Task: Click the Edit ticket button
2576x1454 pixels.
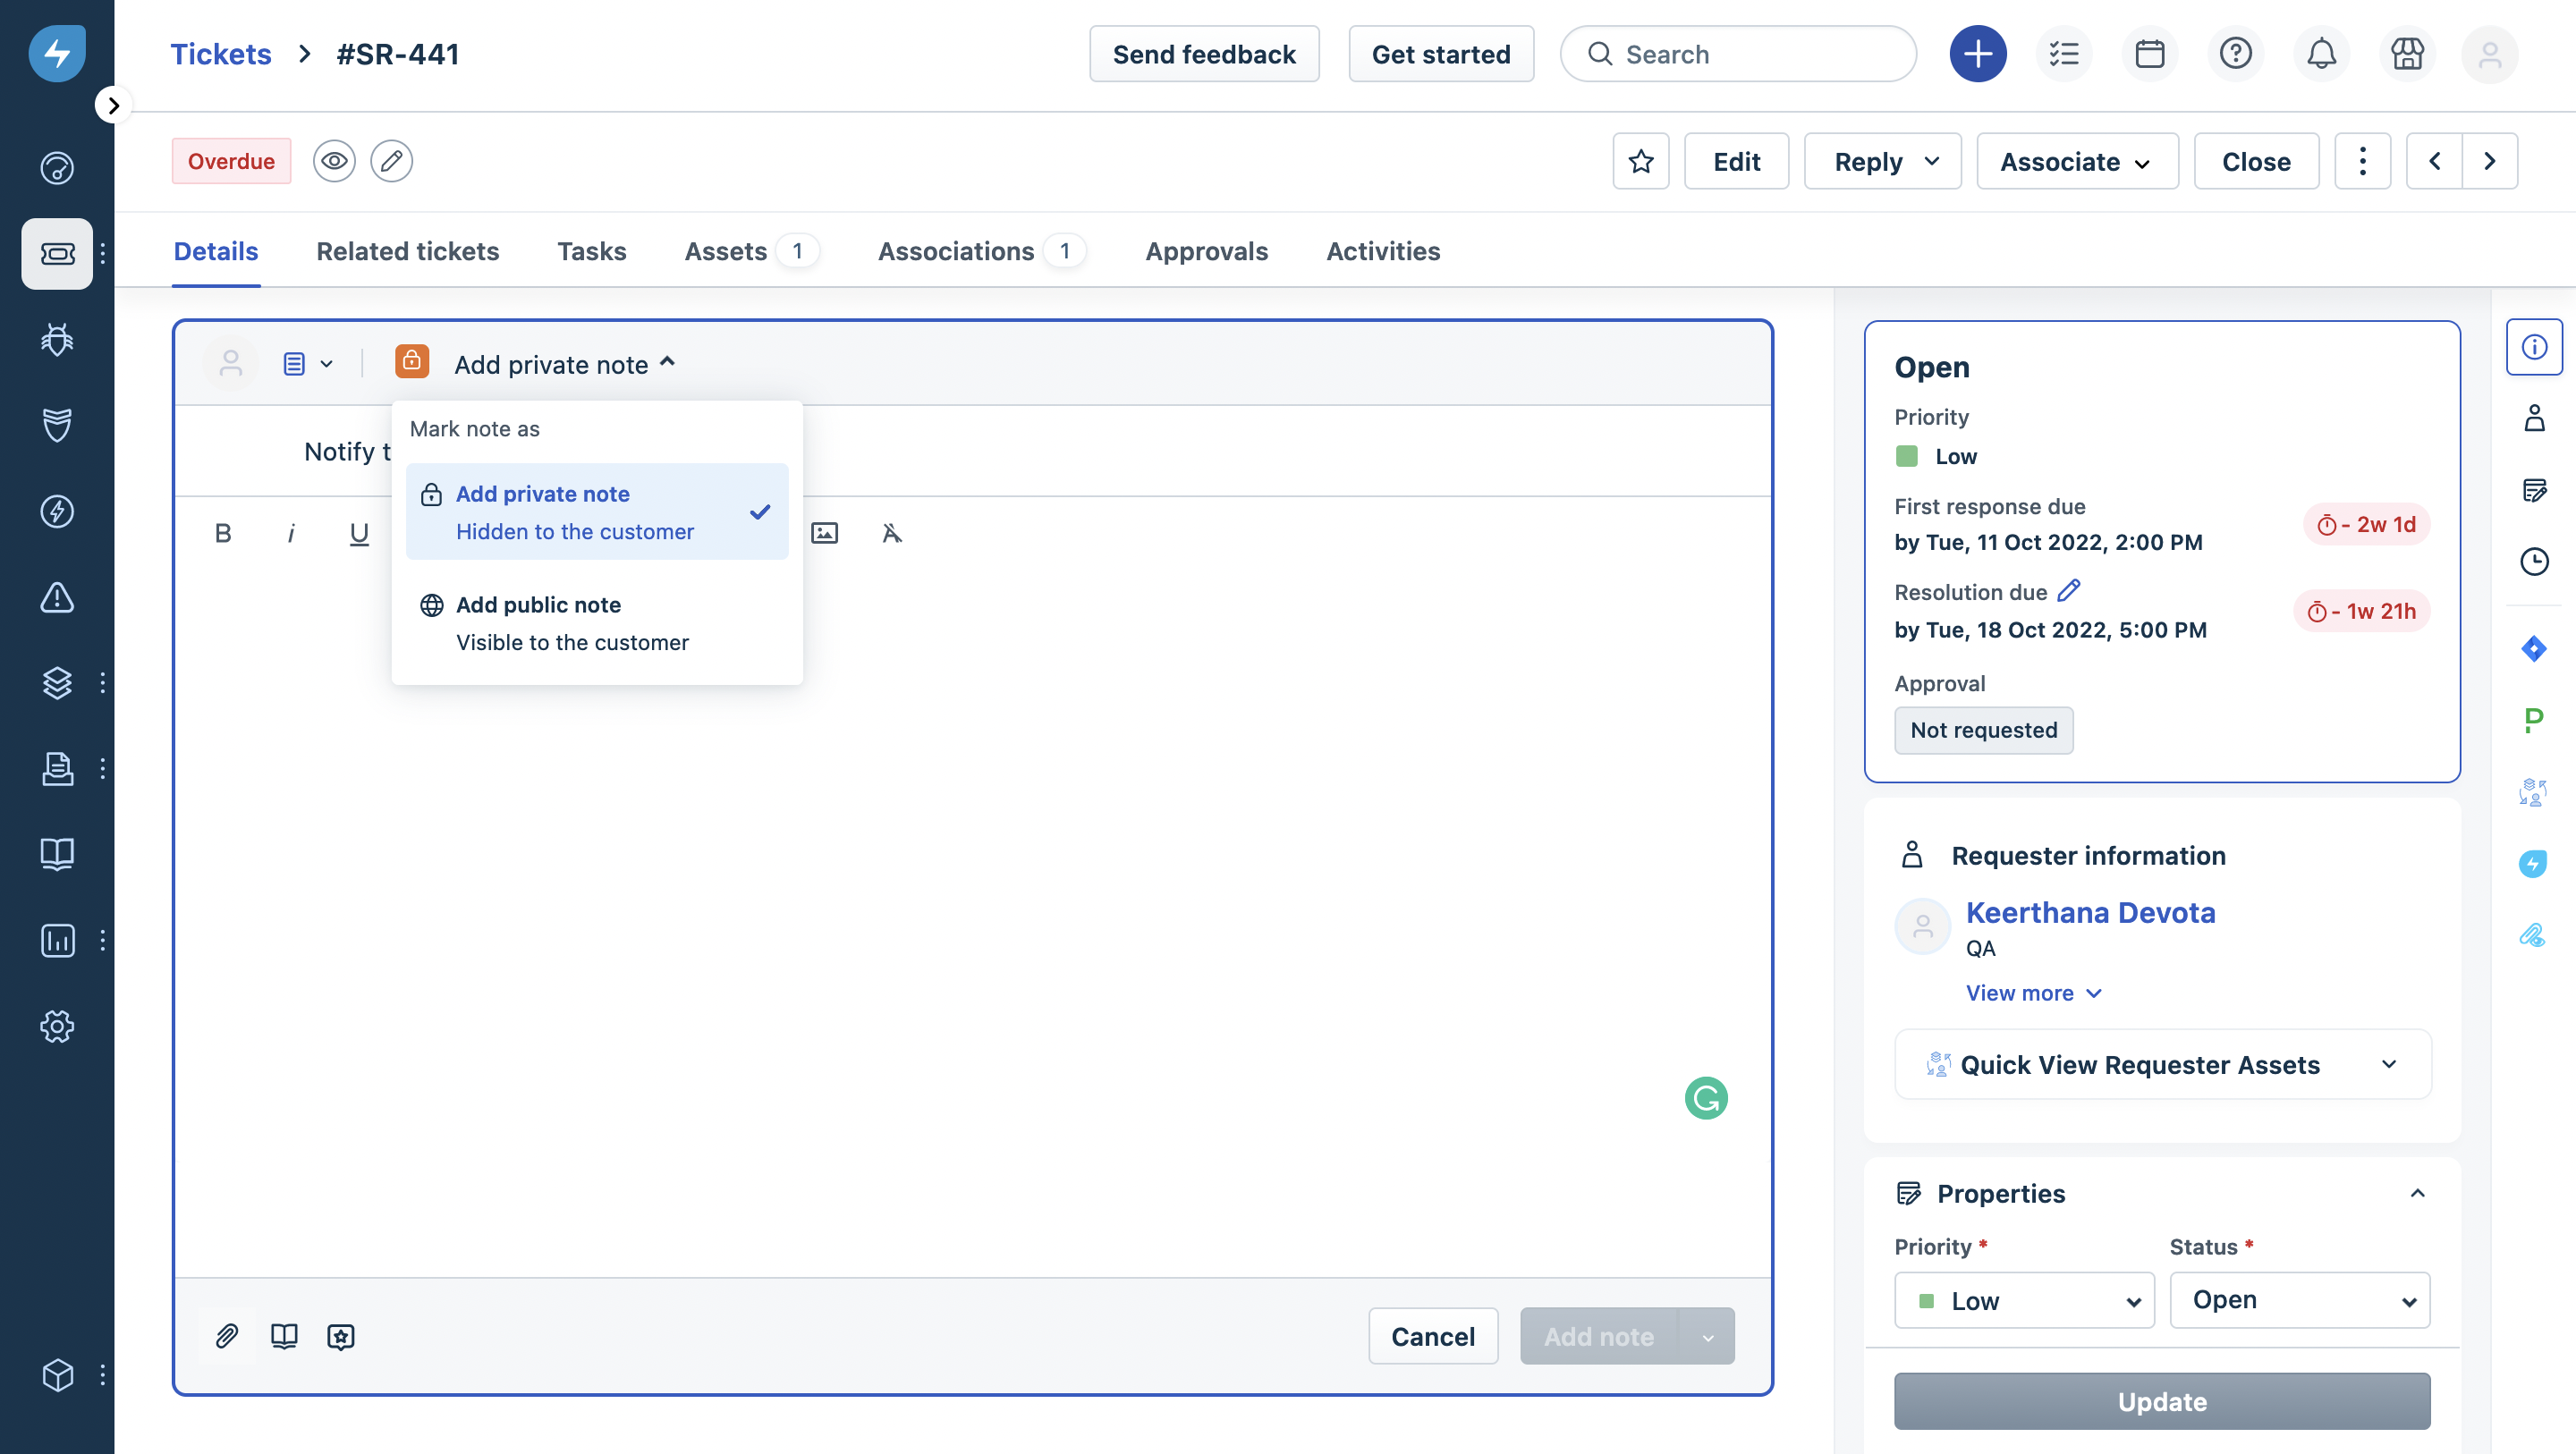Action: coord(1736,161)
